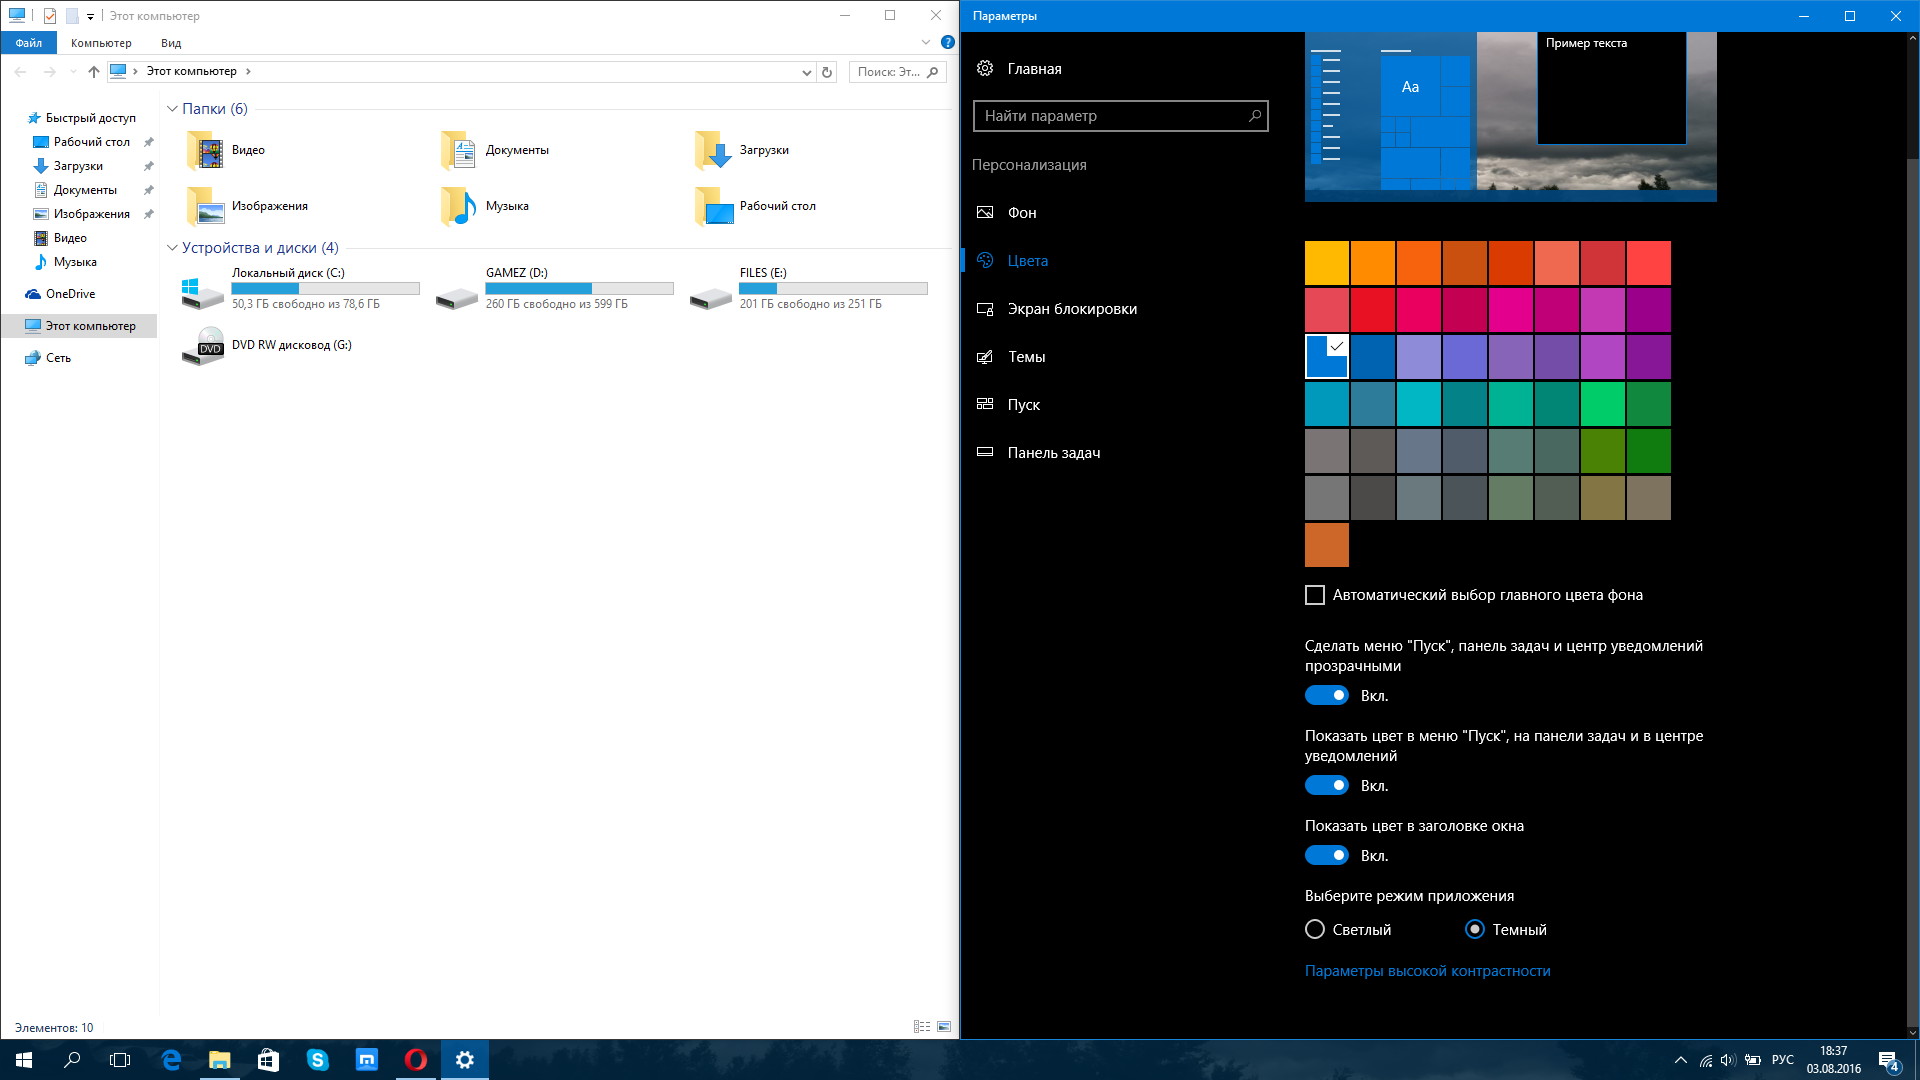
Task: Open the Video folder icon
Action: [204, 151]
